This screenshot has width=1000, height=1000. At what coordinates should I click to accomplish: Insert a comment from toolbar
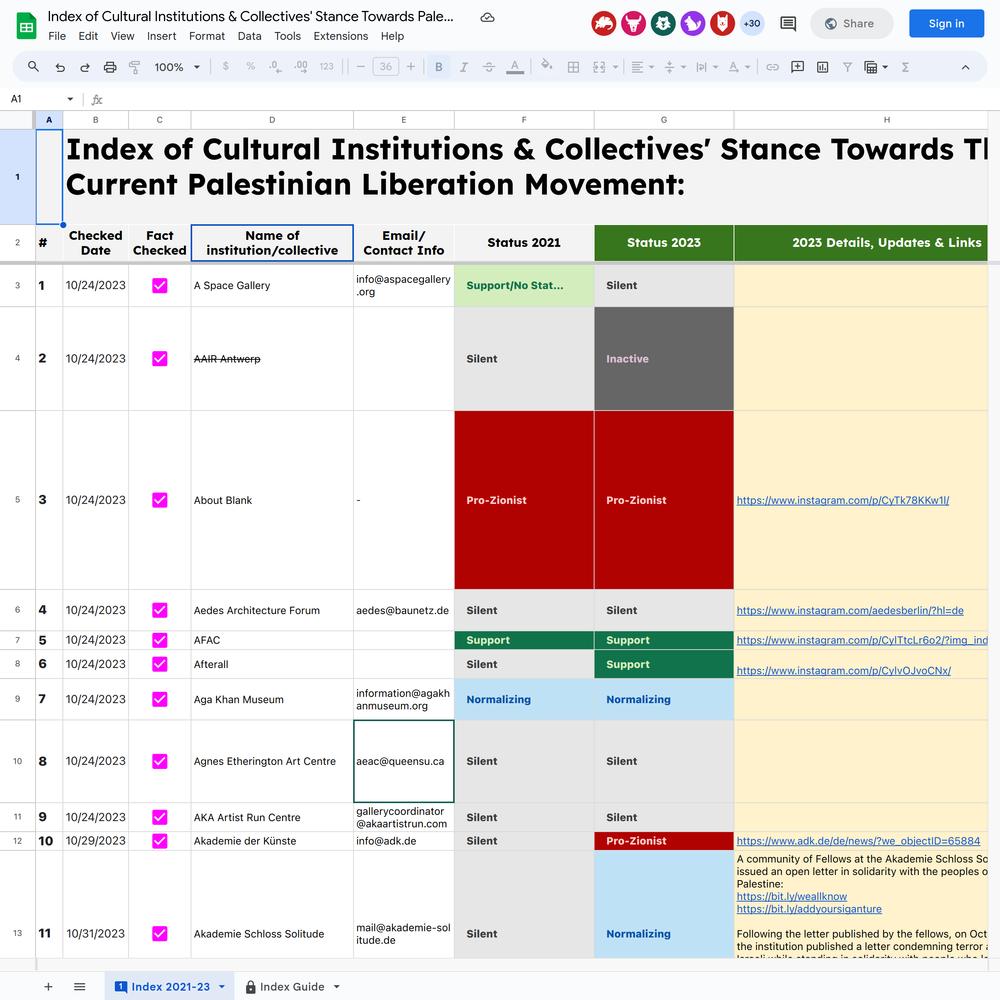click(x=797, y=67)
